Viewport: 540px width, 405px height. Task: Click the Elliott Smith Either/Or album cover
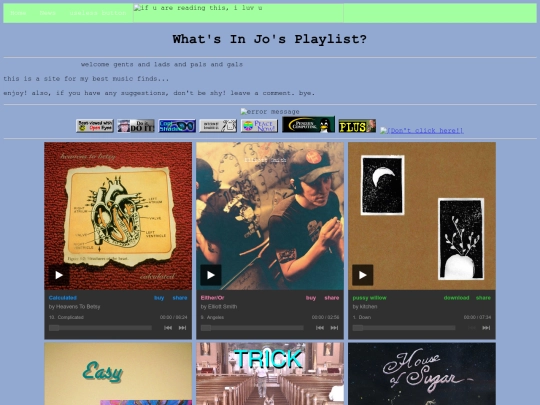[x=270, y=216]
